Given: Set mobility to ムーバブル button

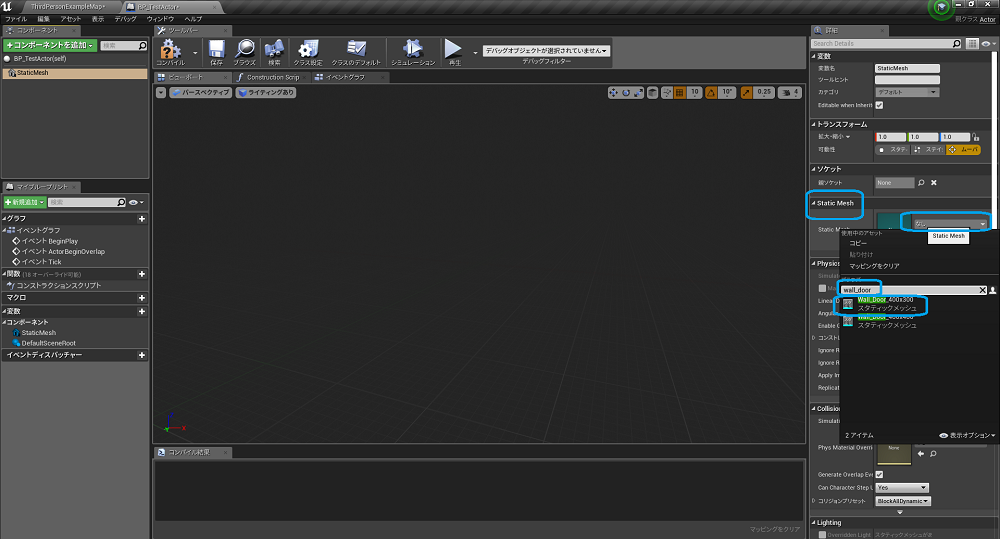Looking at the screenshot, I should pyautogui.click(x=963, y=150).
